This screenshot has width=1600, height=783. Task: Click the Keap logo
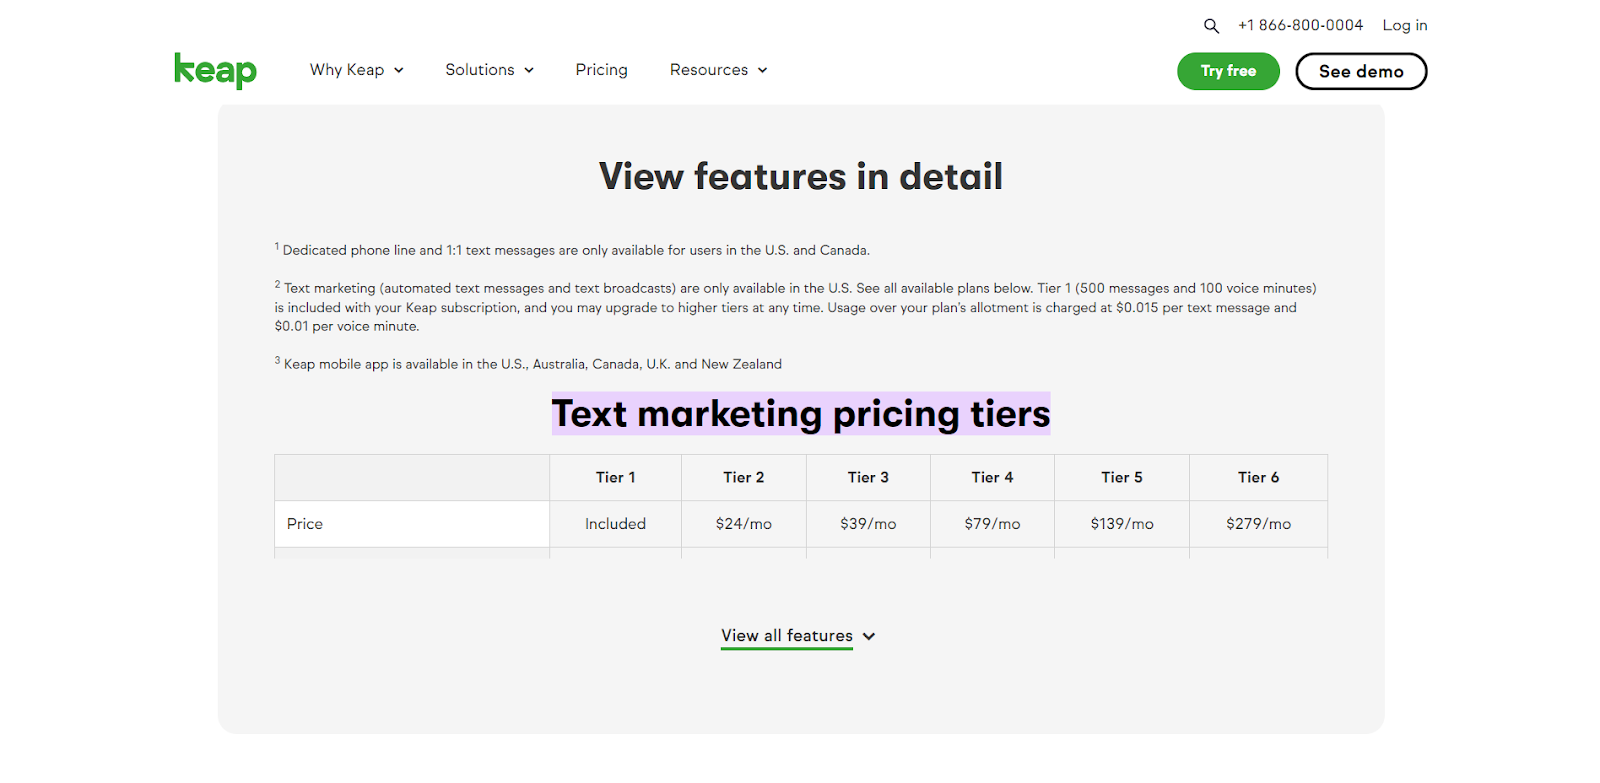tap(215, 70)
